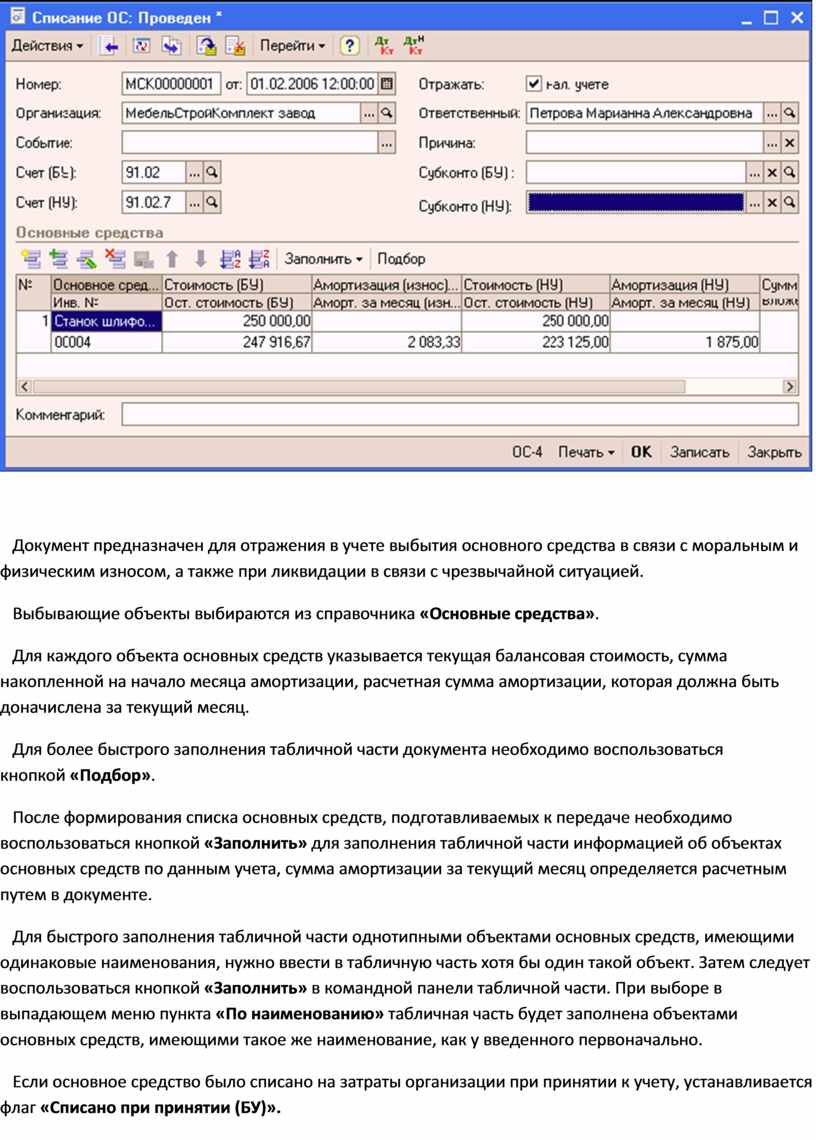Viewport: 816px width, 1140px height.
Task: Open the Заполнить dropdown menu
Action: 323,259
